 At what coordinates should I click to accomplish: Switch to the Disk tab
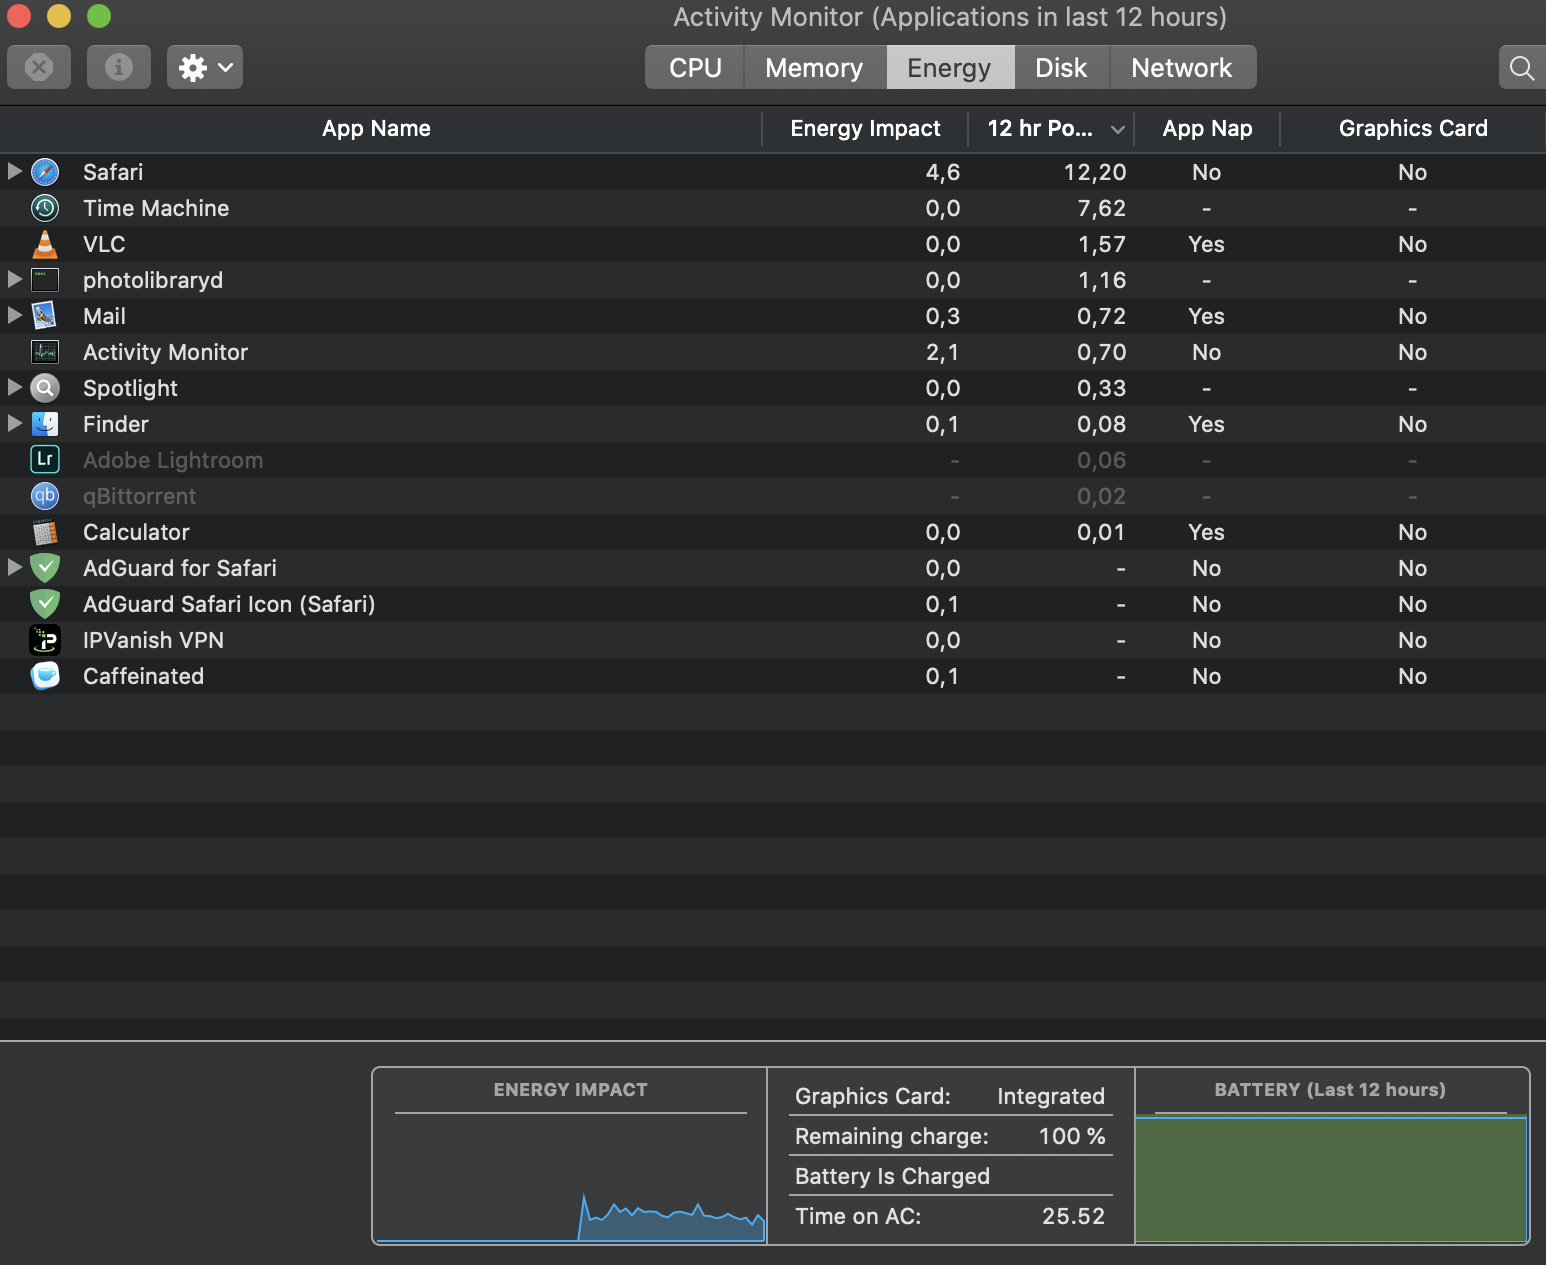1061,67
